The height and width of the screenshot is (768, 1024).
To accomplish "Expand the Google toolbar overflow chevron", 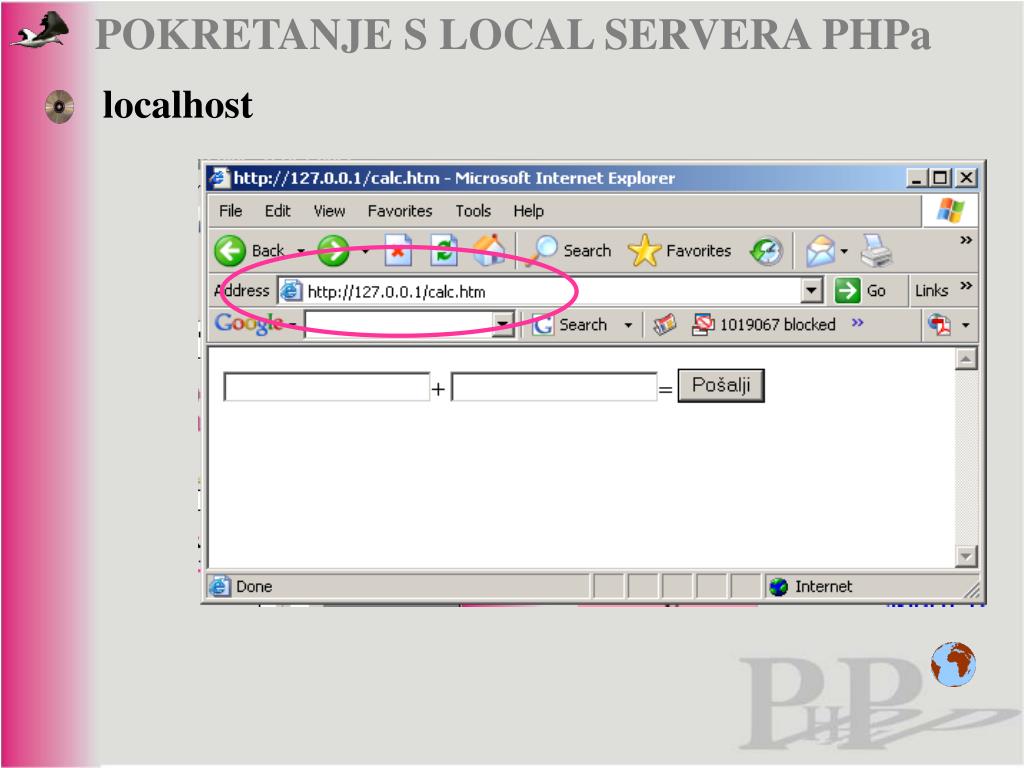I will 857,323.
